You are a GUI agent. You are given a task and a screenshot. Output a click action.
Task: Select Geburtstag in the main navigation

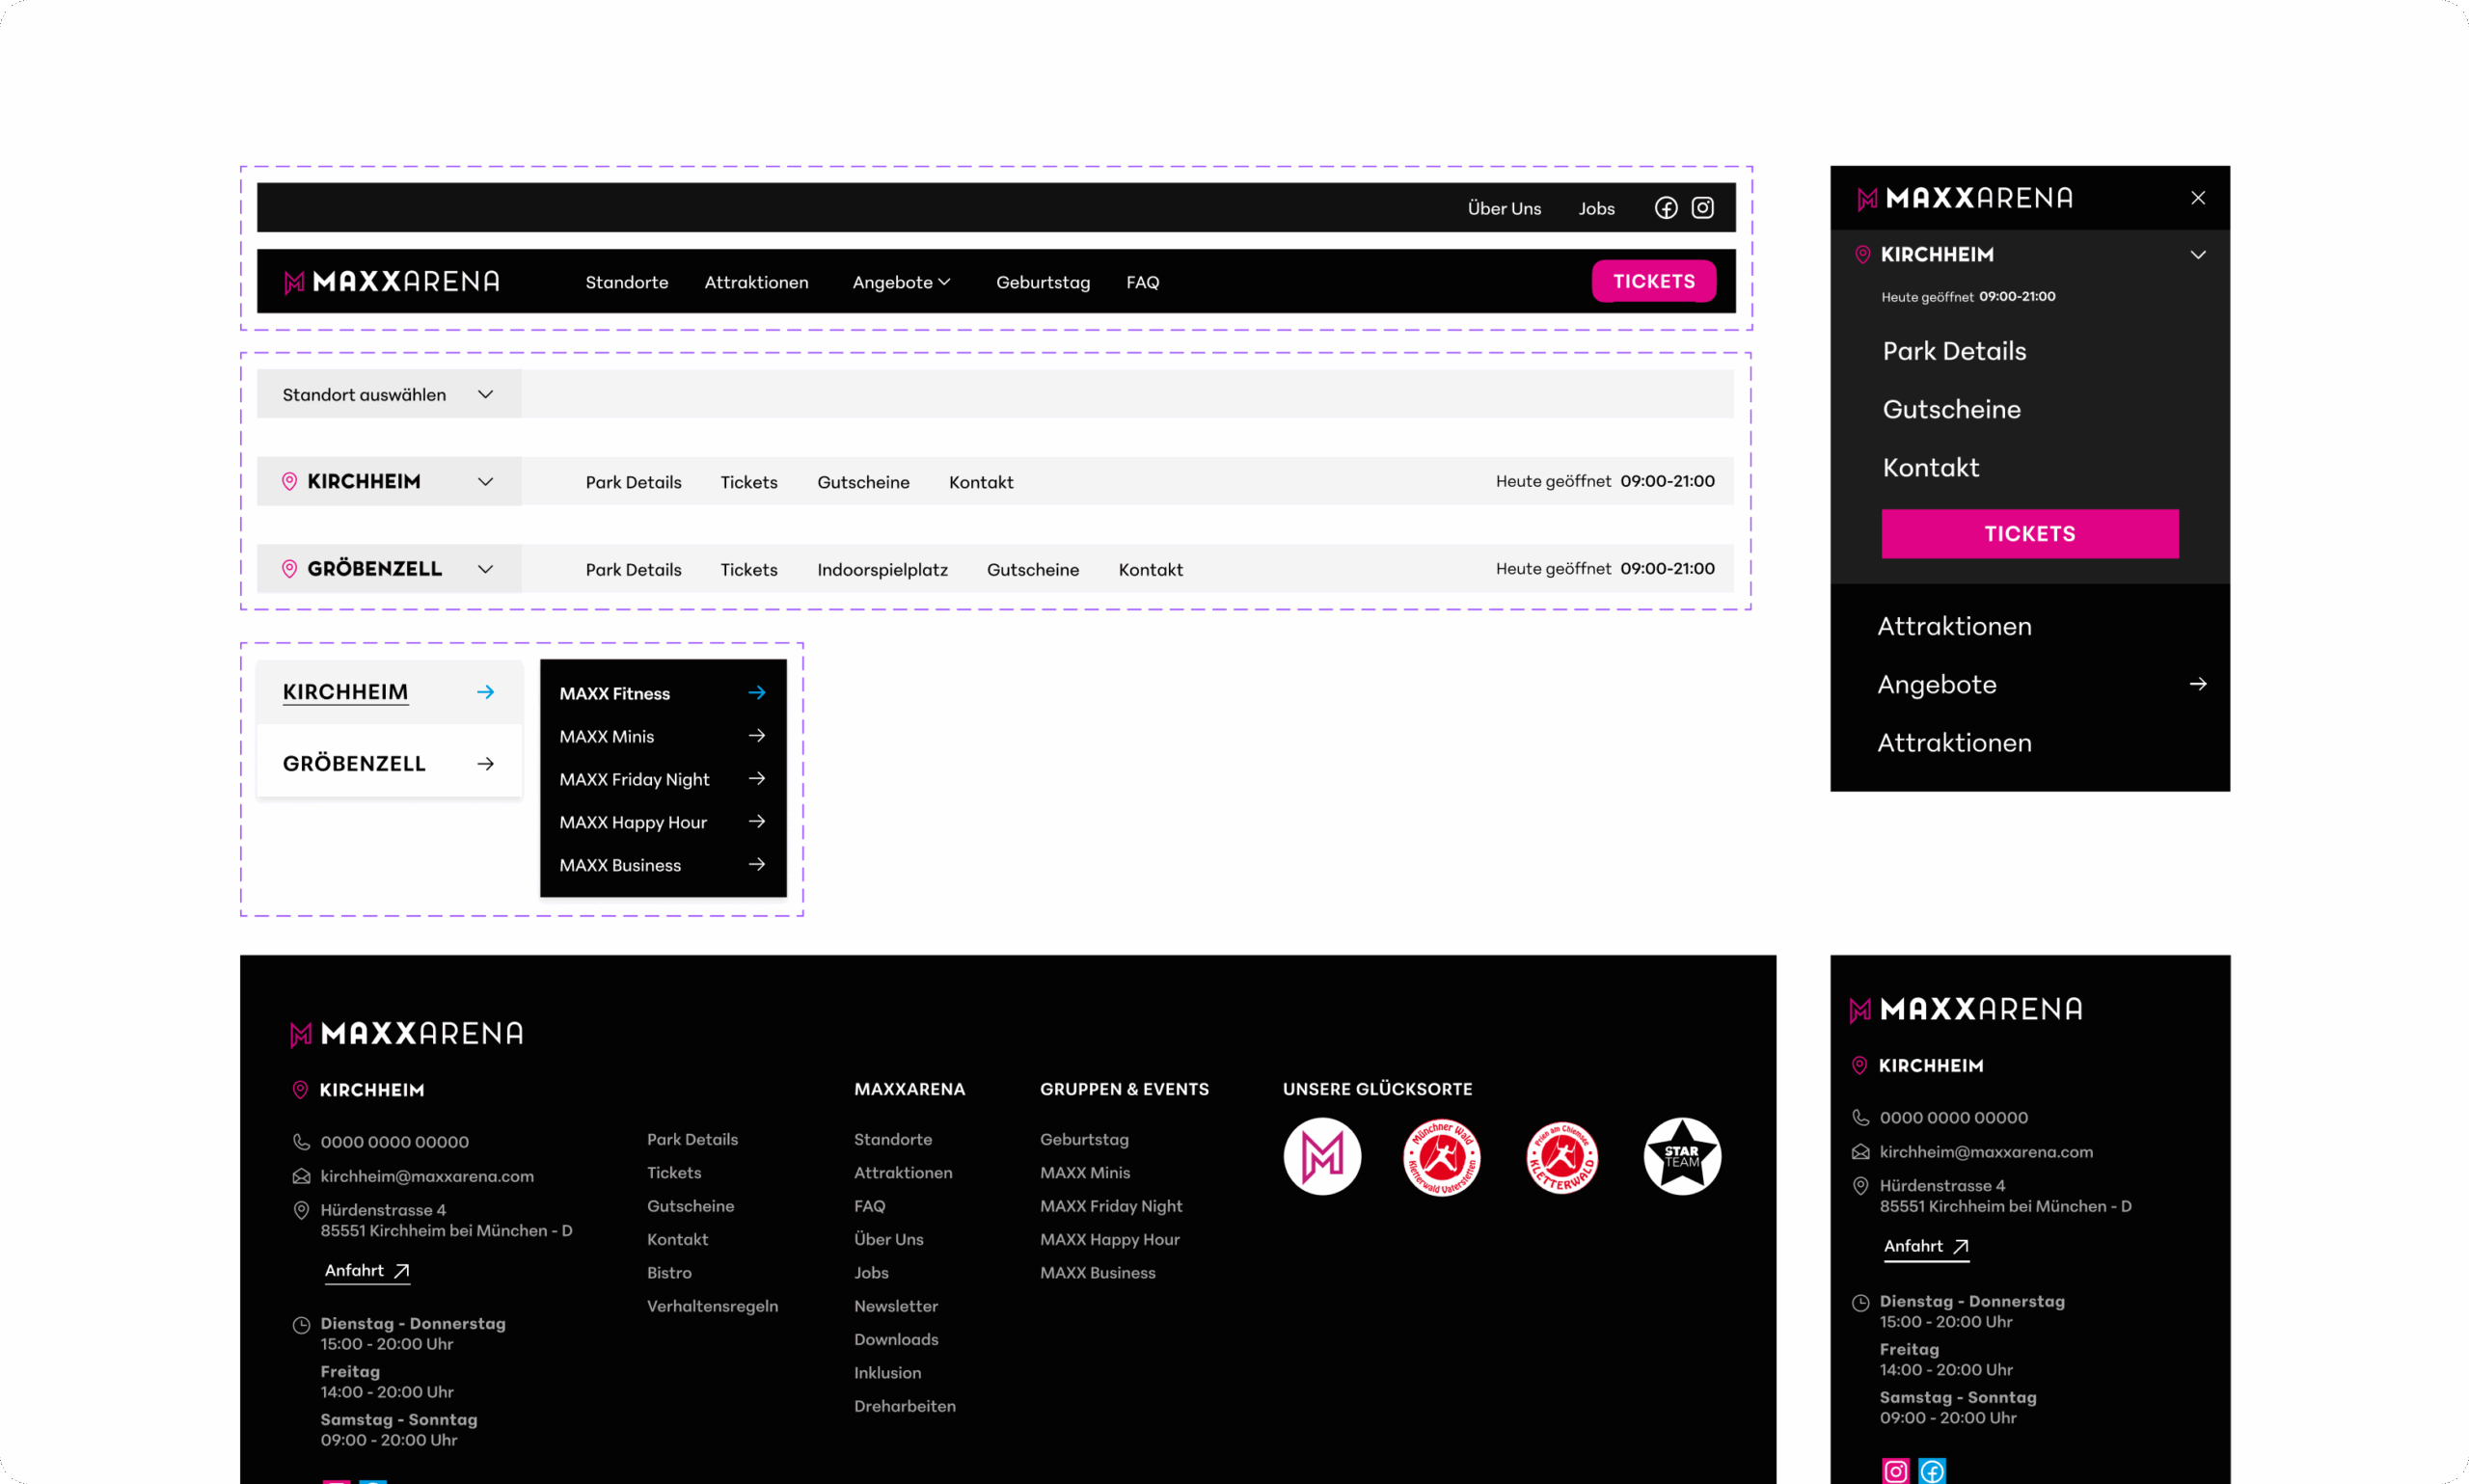[x=1043, y=283]
